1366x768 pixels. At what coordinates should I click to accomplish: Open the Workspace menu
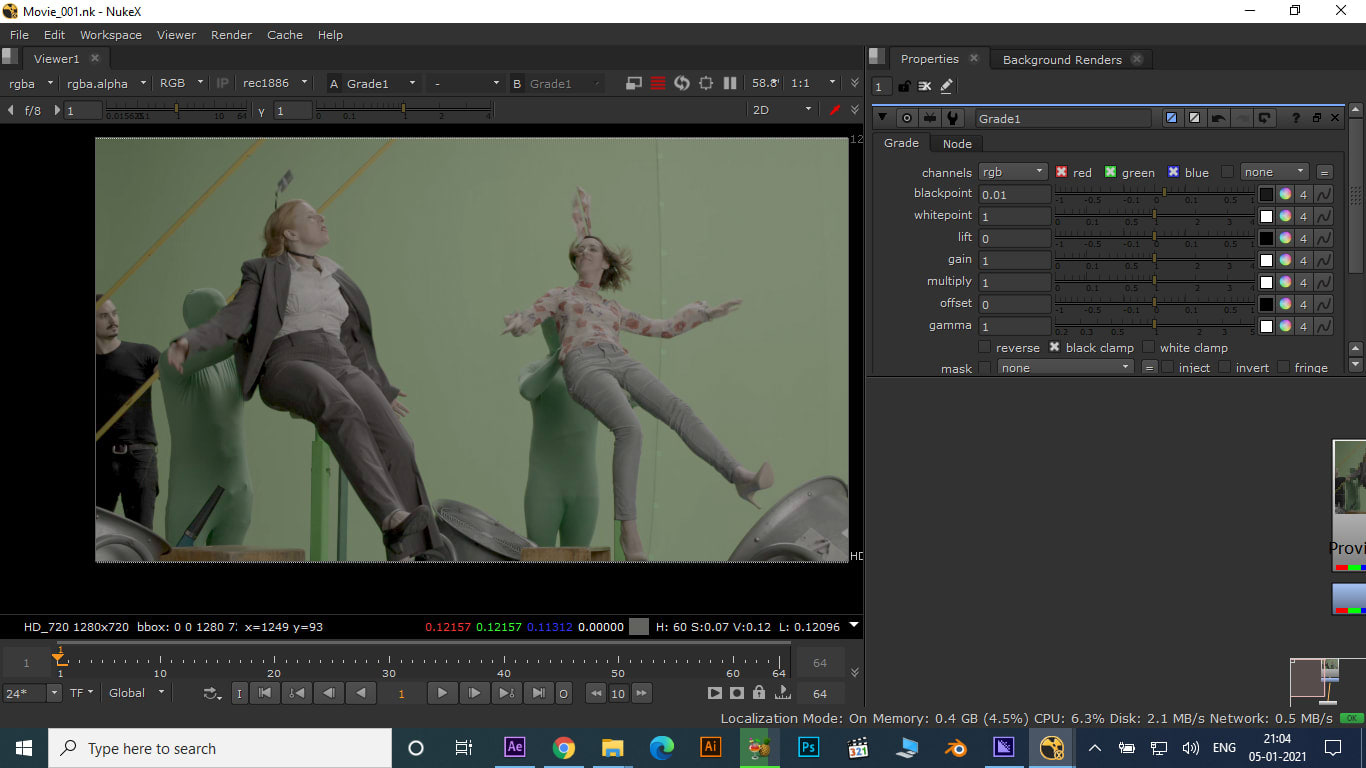coord(111,35)
